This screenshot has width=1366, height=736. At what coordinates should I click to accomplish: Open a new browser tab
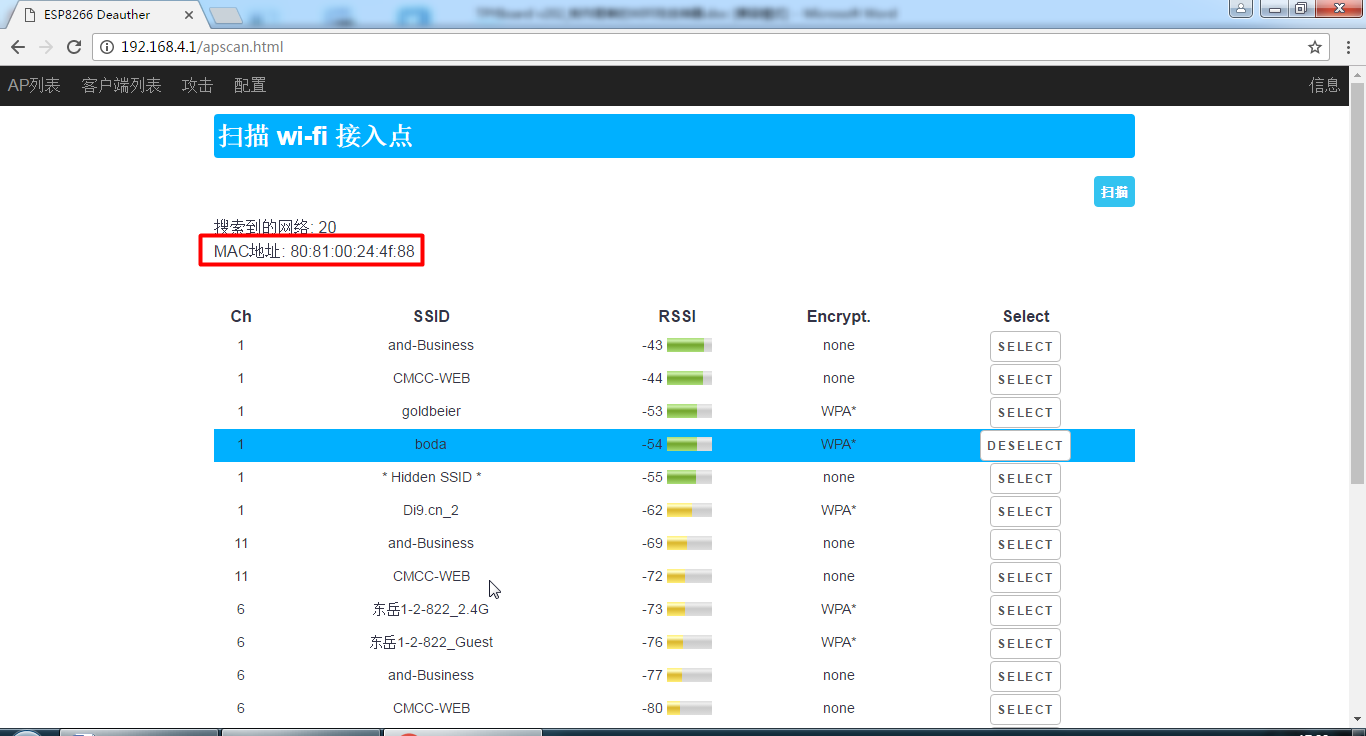point(226,15)
